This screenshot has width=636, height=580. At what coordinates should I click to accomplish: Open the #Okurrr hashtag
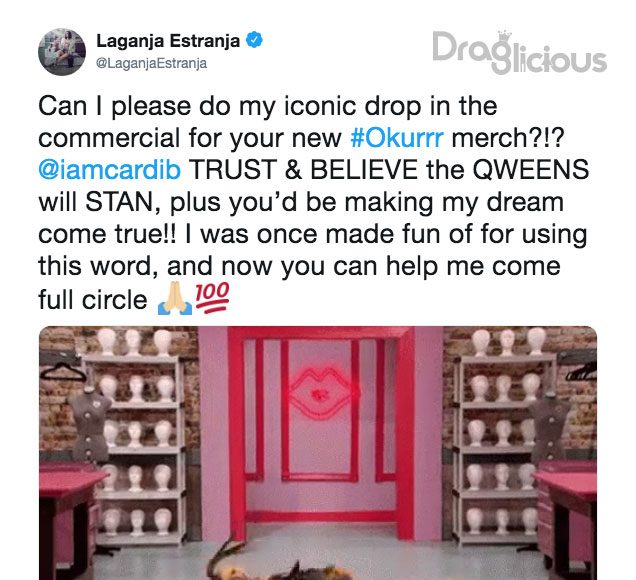click(396, 138)
